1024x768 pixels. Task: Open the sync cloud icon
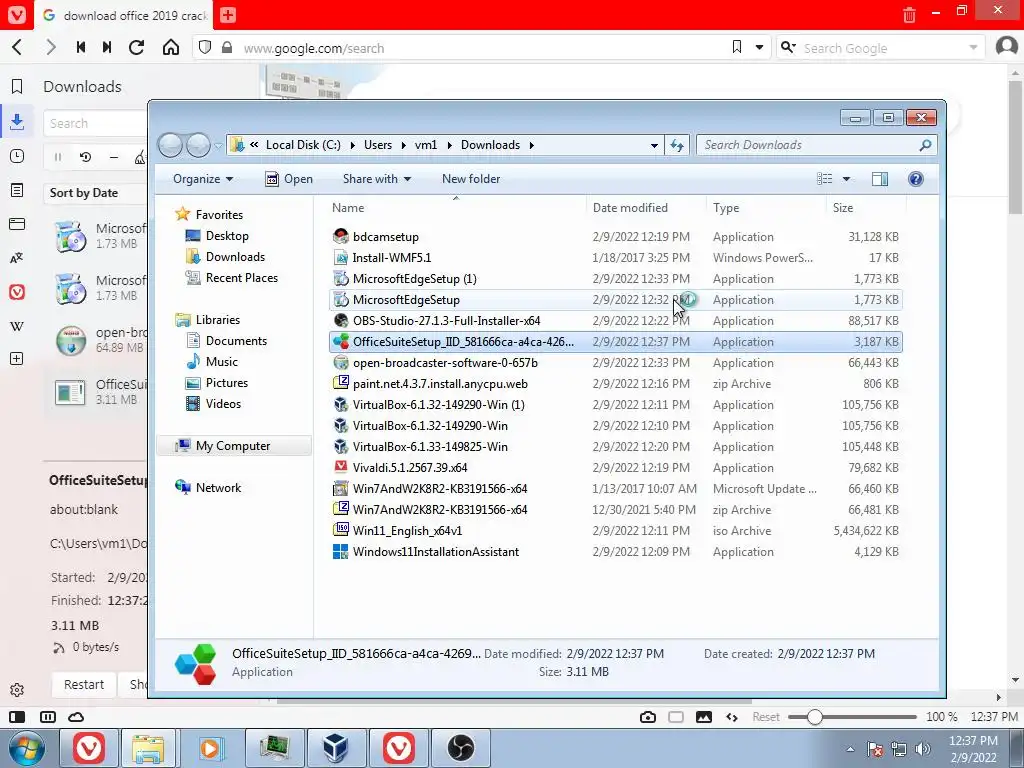point(76,717)
